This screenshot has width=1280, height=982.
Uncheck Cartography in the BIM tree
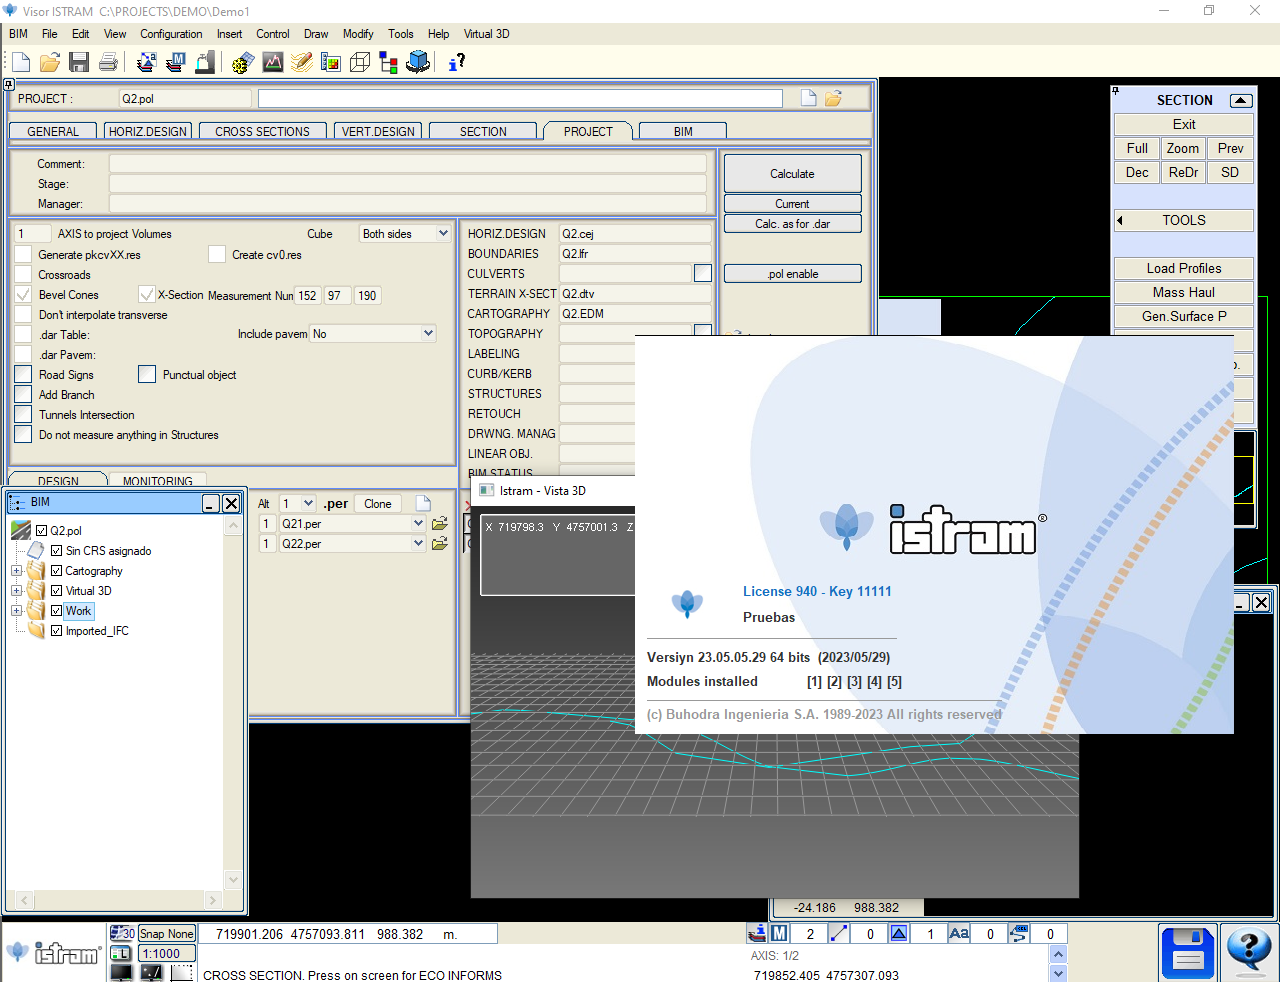point(57,571)
